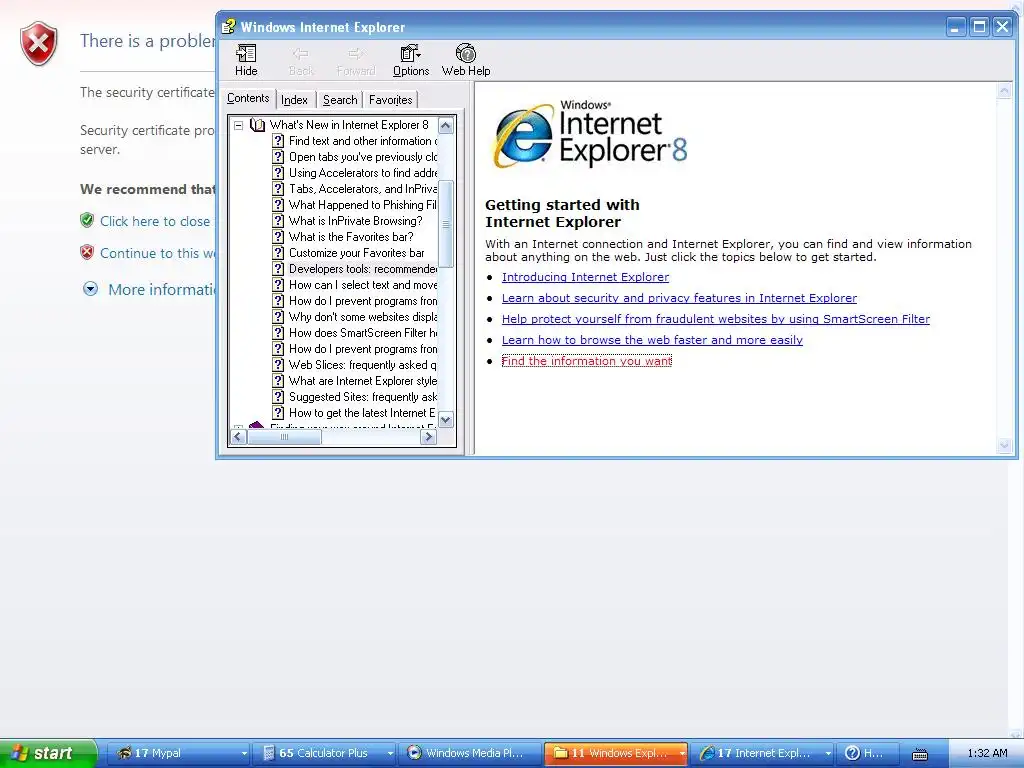Open Calculator Plus taskbar group dropdown
The height and width of the screenshot is (768, 1024).
pos(390,753)
